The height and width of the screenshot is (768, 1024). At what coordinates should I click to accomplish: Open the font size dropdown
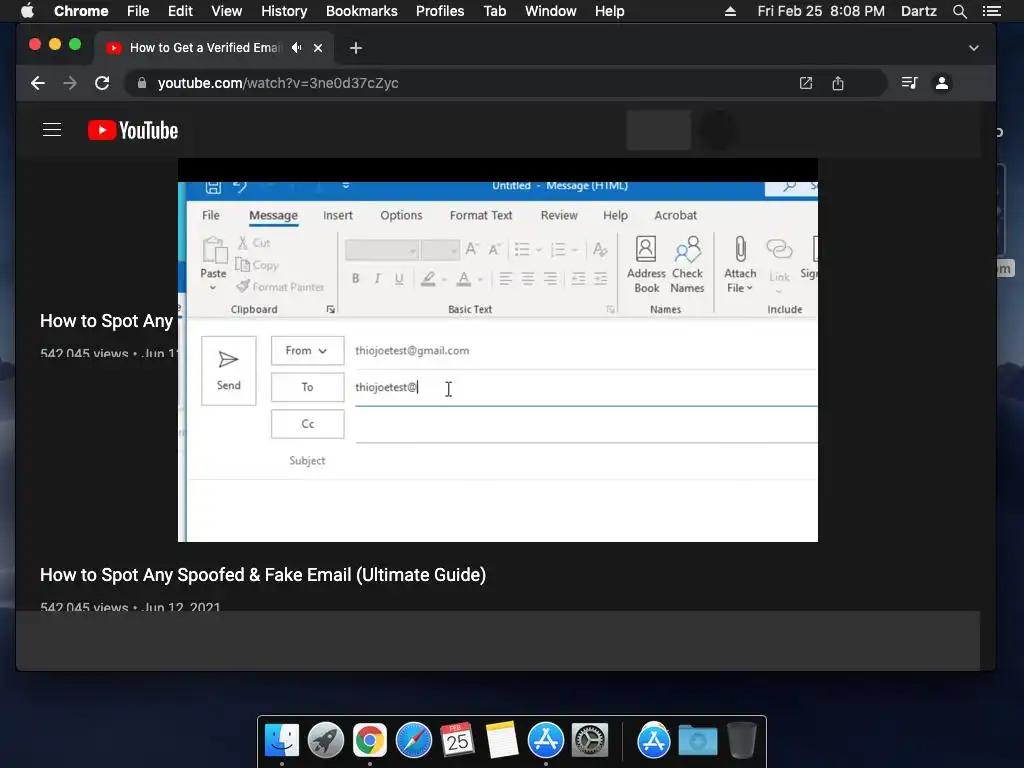coord(453,250)
